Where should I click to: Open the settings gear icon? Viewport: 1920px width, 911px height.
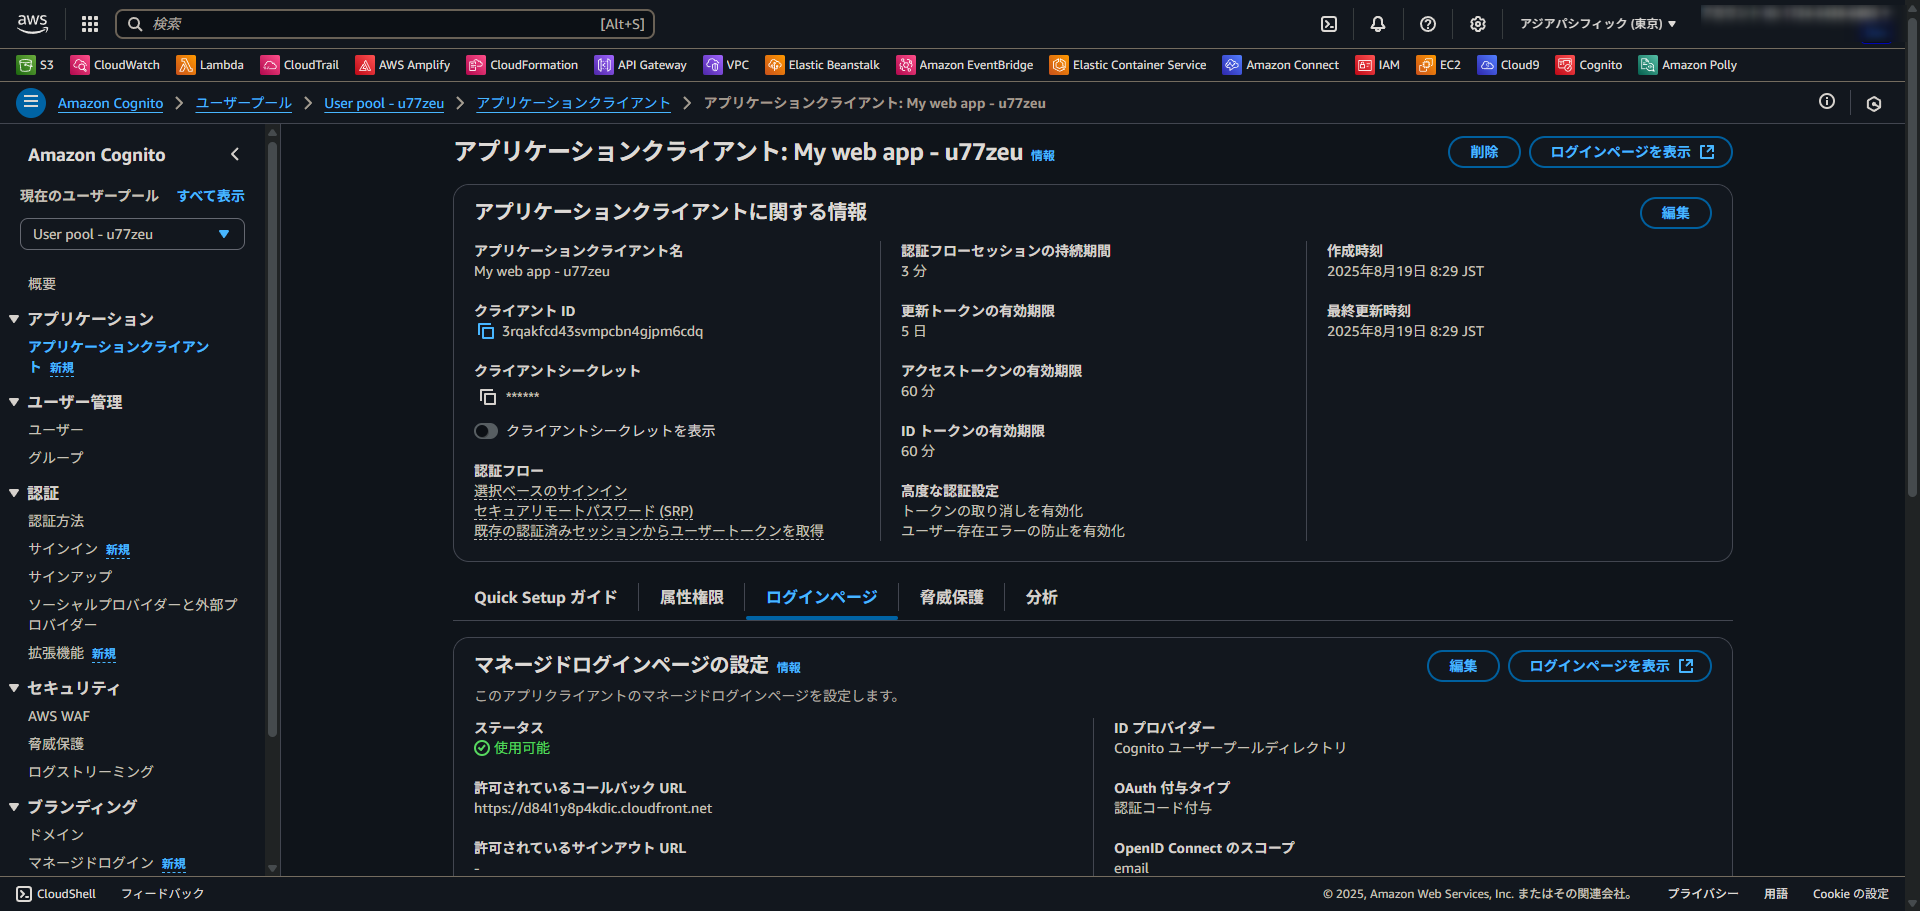pos(1478,24)
